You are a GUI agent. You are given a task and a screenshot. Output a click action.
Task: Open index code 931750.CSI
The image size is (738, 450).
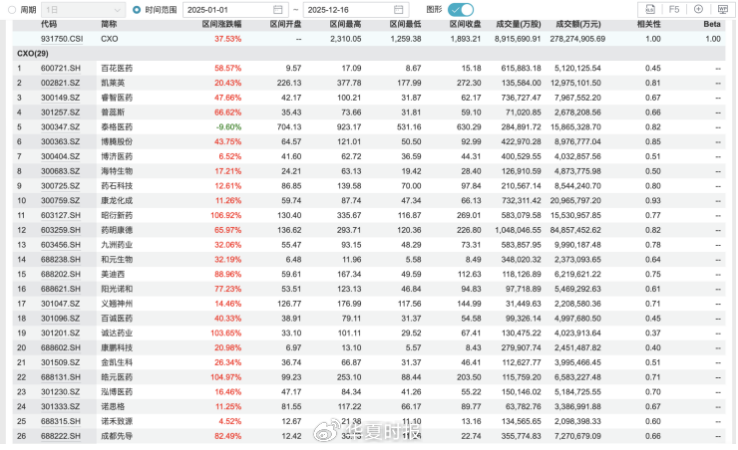[x=62, y=39]
